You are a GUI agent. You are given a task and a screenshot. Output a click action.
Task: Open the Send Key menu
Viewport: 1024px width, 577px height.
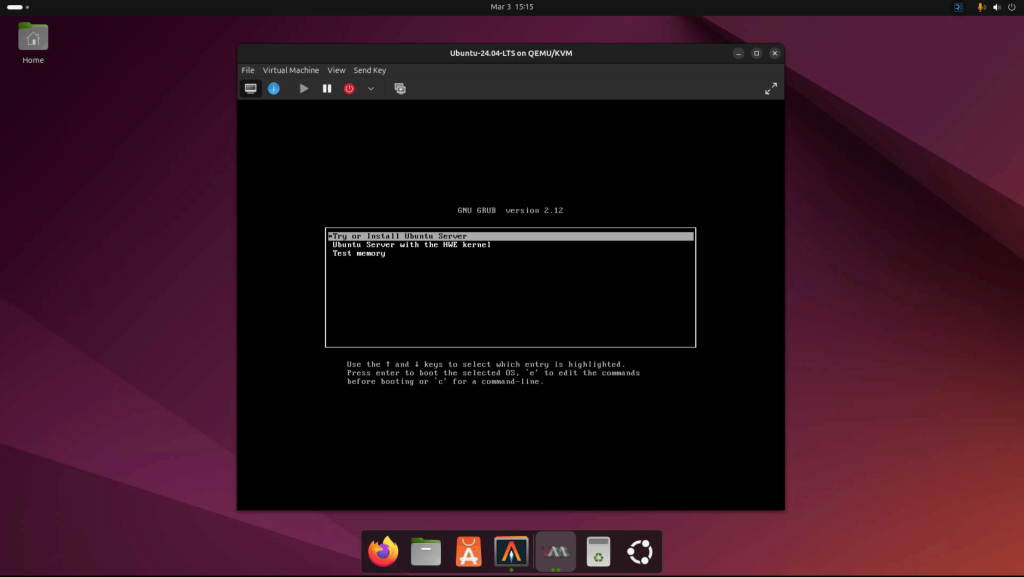tap(369, 70)
